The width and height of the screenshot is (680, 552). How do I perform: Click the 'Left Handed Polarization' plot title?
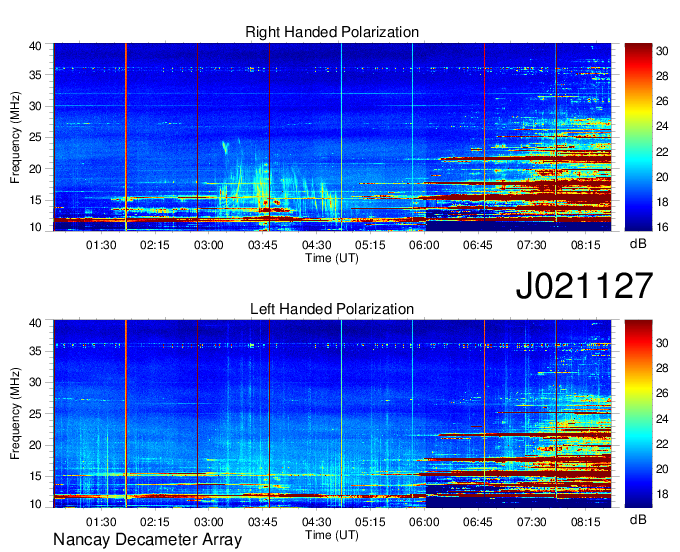pos(332,309)
